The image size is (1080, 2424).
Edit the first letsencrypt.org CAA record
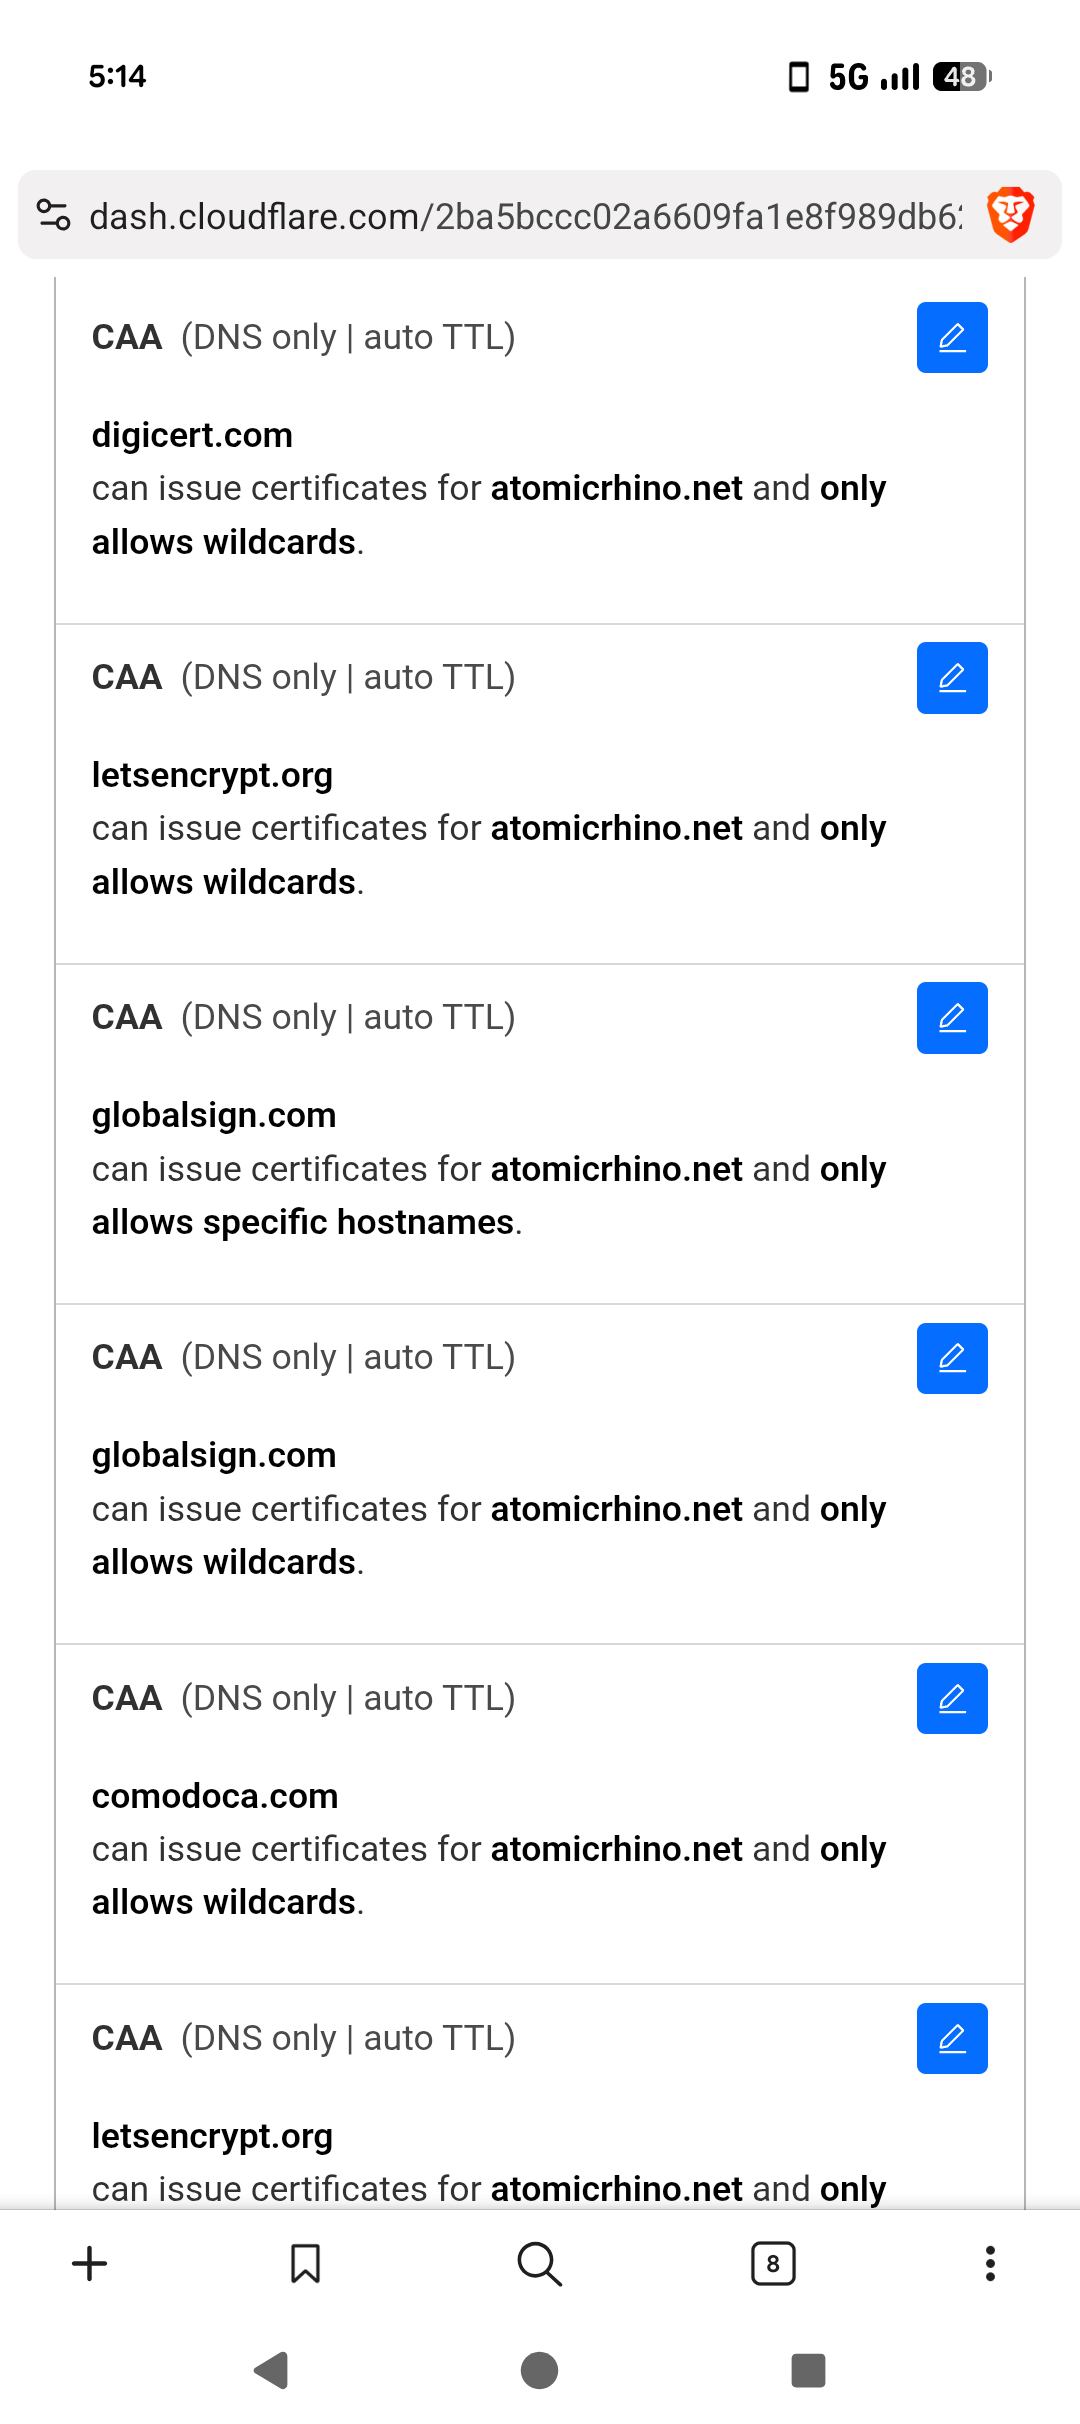952,678
